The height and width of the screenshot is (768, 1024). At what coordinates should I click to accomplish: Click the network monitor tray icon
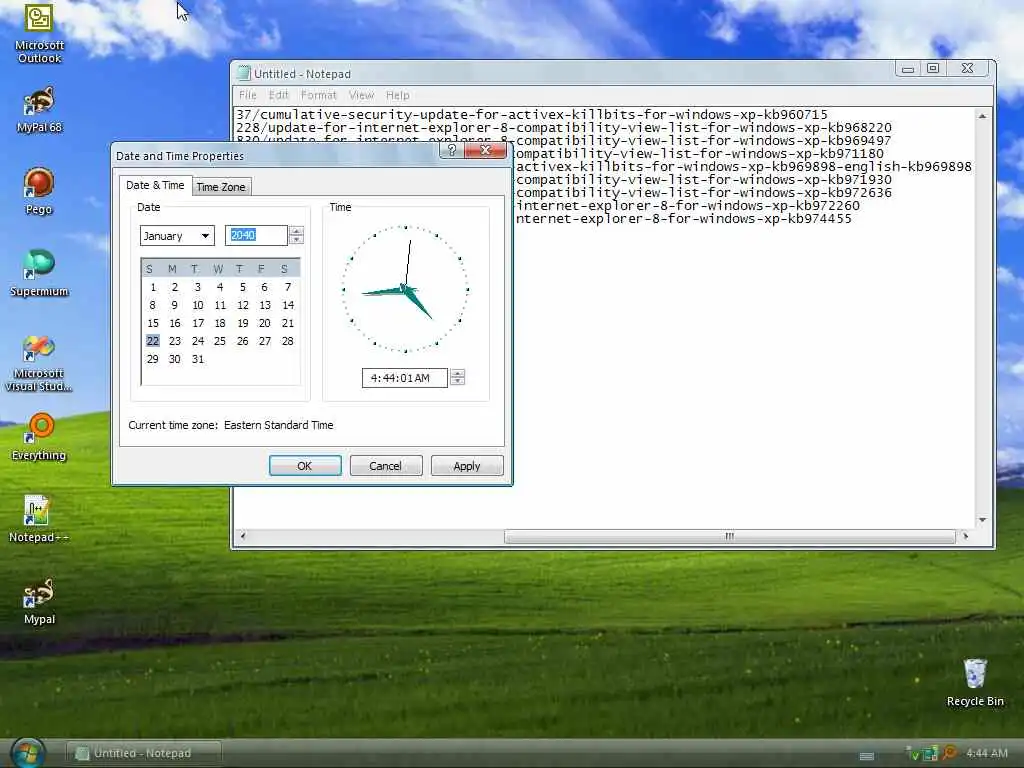[930, 754]
